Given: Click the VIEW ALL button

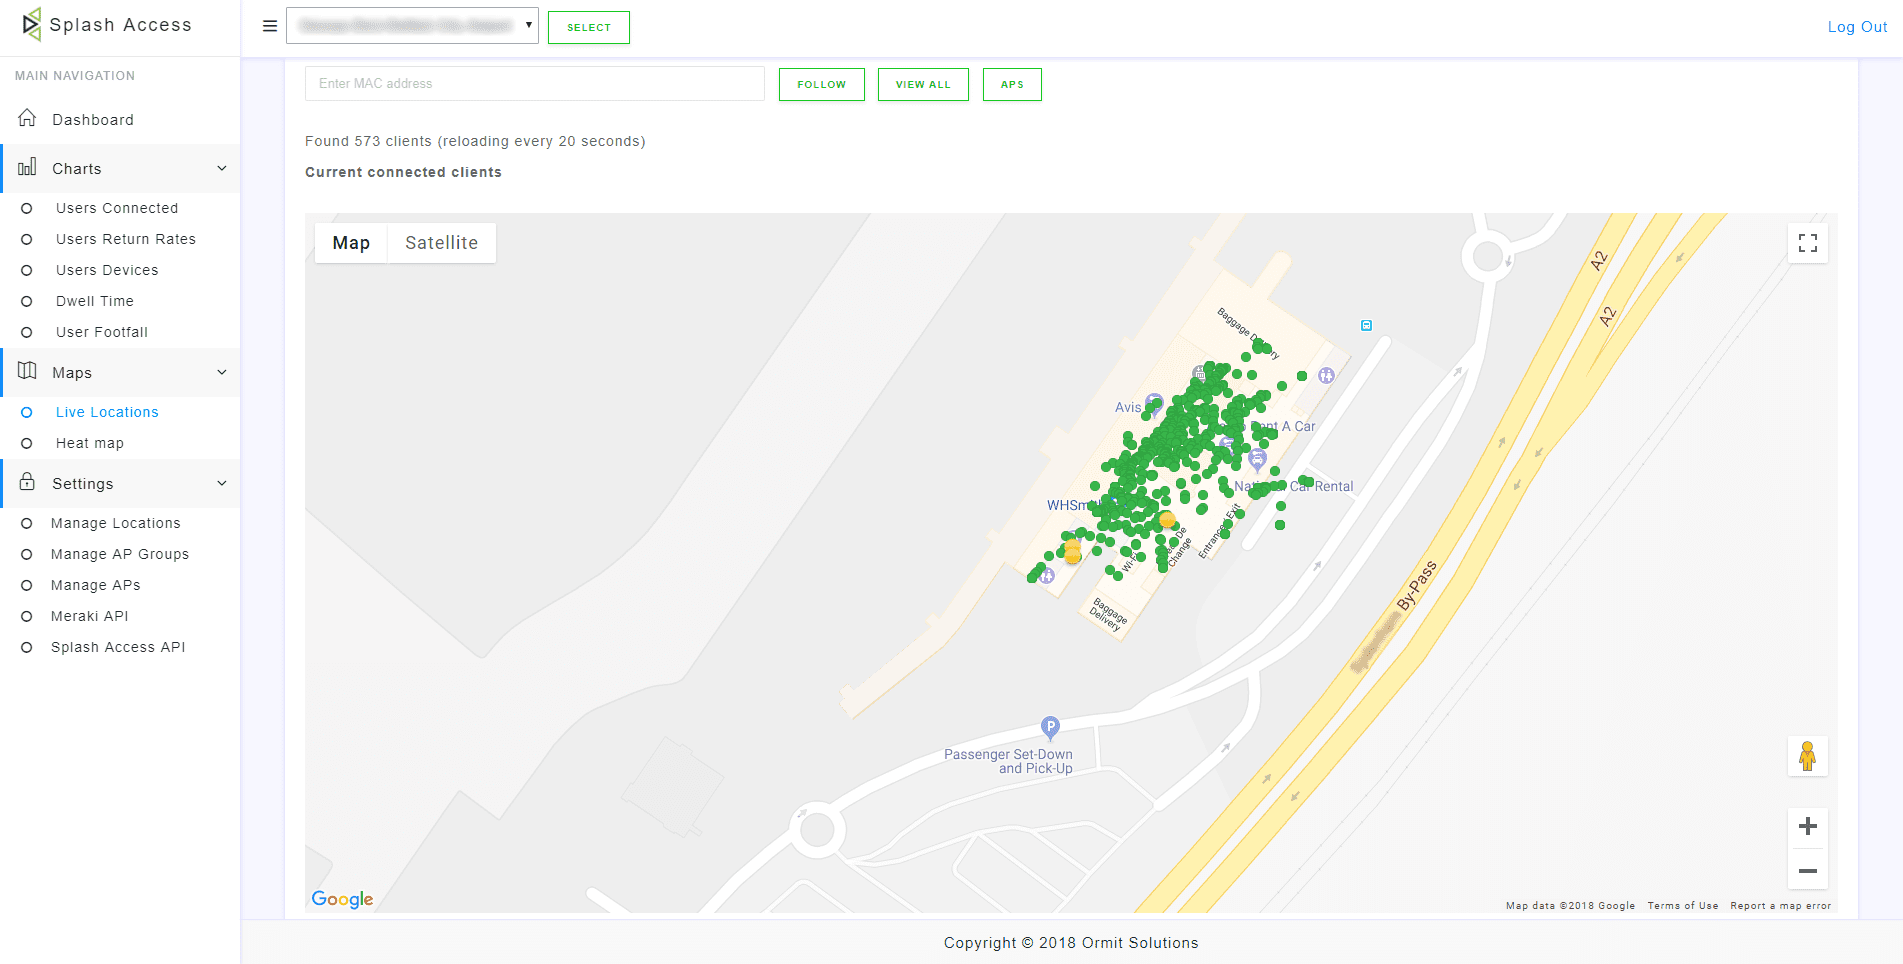Looking at the screenshot, I should [923, 85].
